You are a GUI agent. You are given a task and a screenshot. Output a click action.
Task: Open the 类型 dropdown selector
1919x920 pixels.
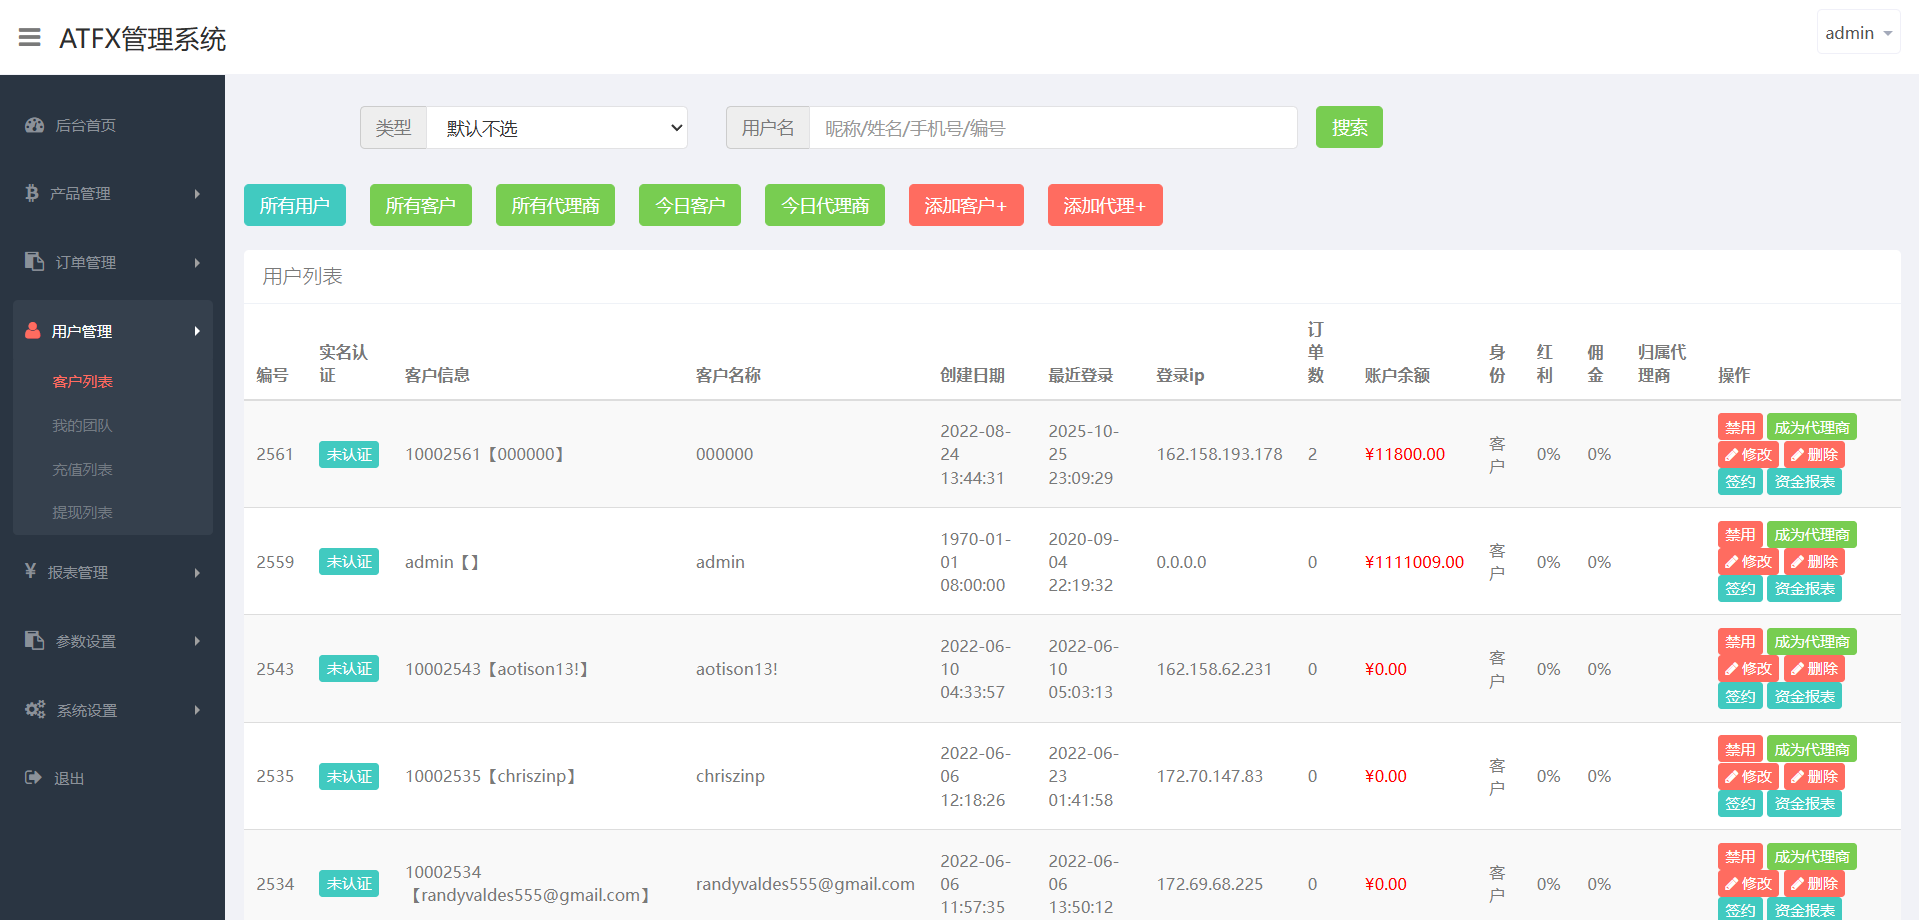pyautogui.click(x=556, y=128)
